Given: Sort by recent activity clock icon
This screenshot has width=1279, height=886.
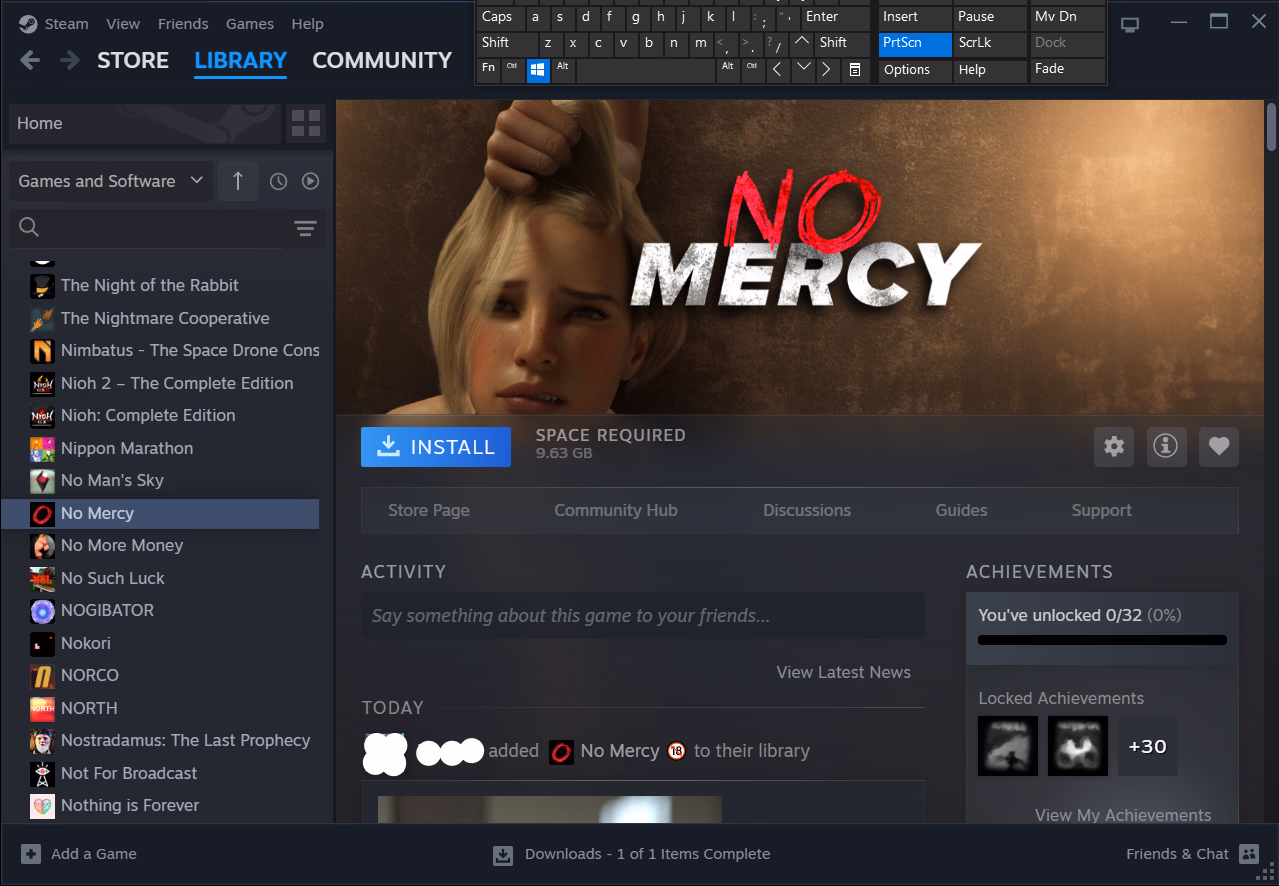Looking at the screenshot, I should 279,181.
